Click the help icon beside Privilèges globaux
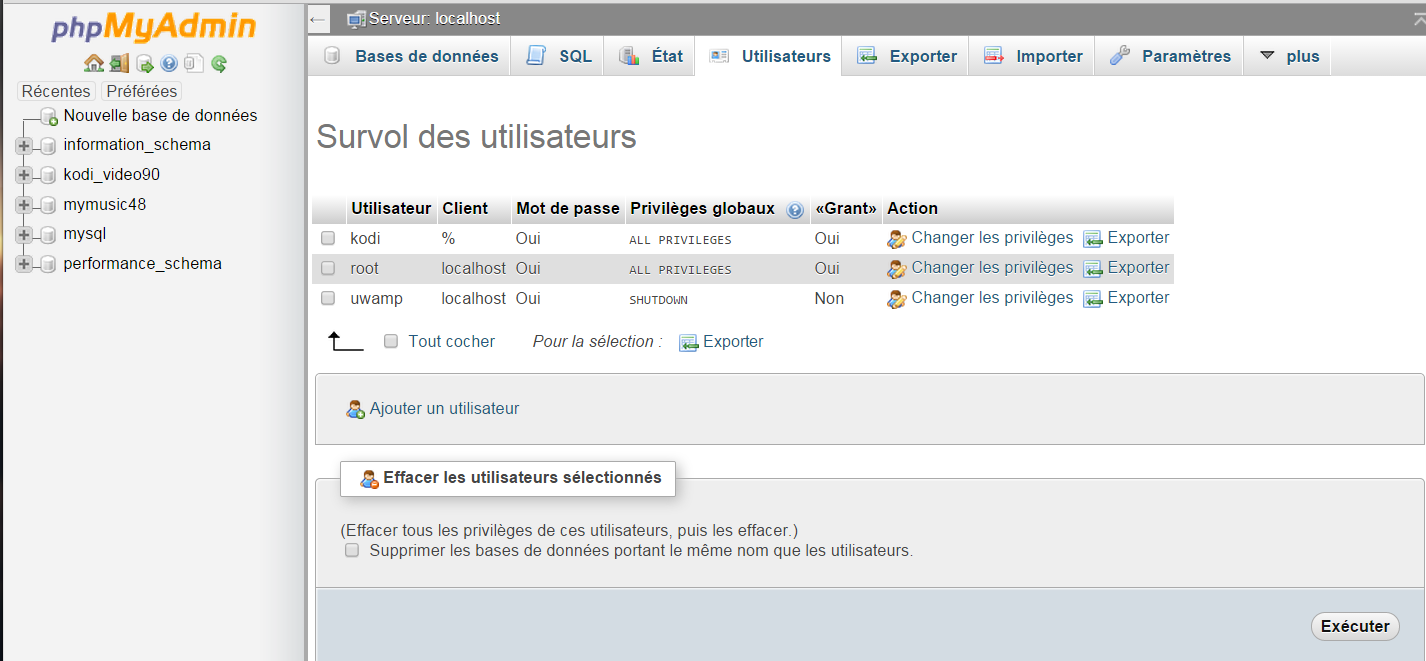 tap(795, 210)
